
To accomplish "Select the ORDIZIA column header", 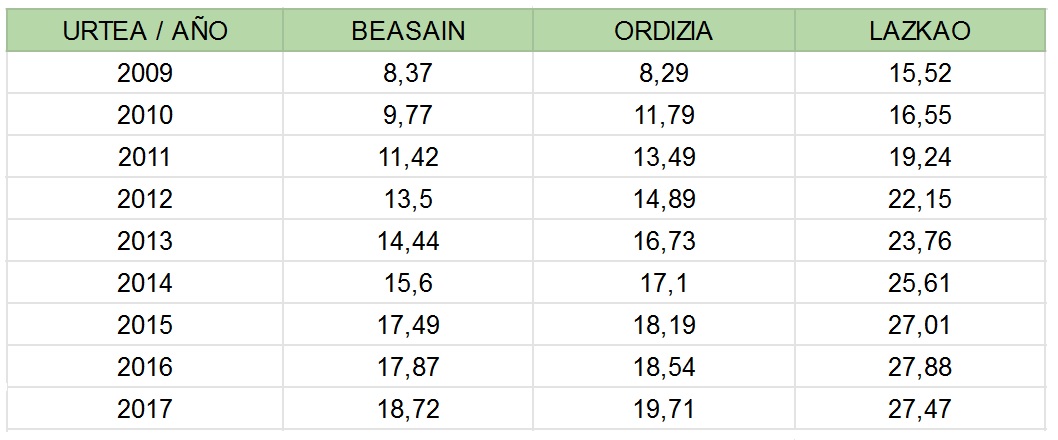I will click(663, 30).
